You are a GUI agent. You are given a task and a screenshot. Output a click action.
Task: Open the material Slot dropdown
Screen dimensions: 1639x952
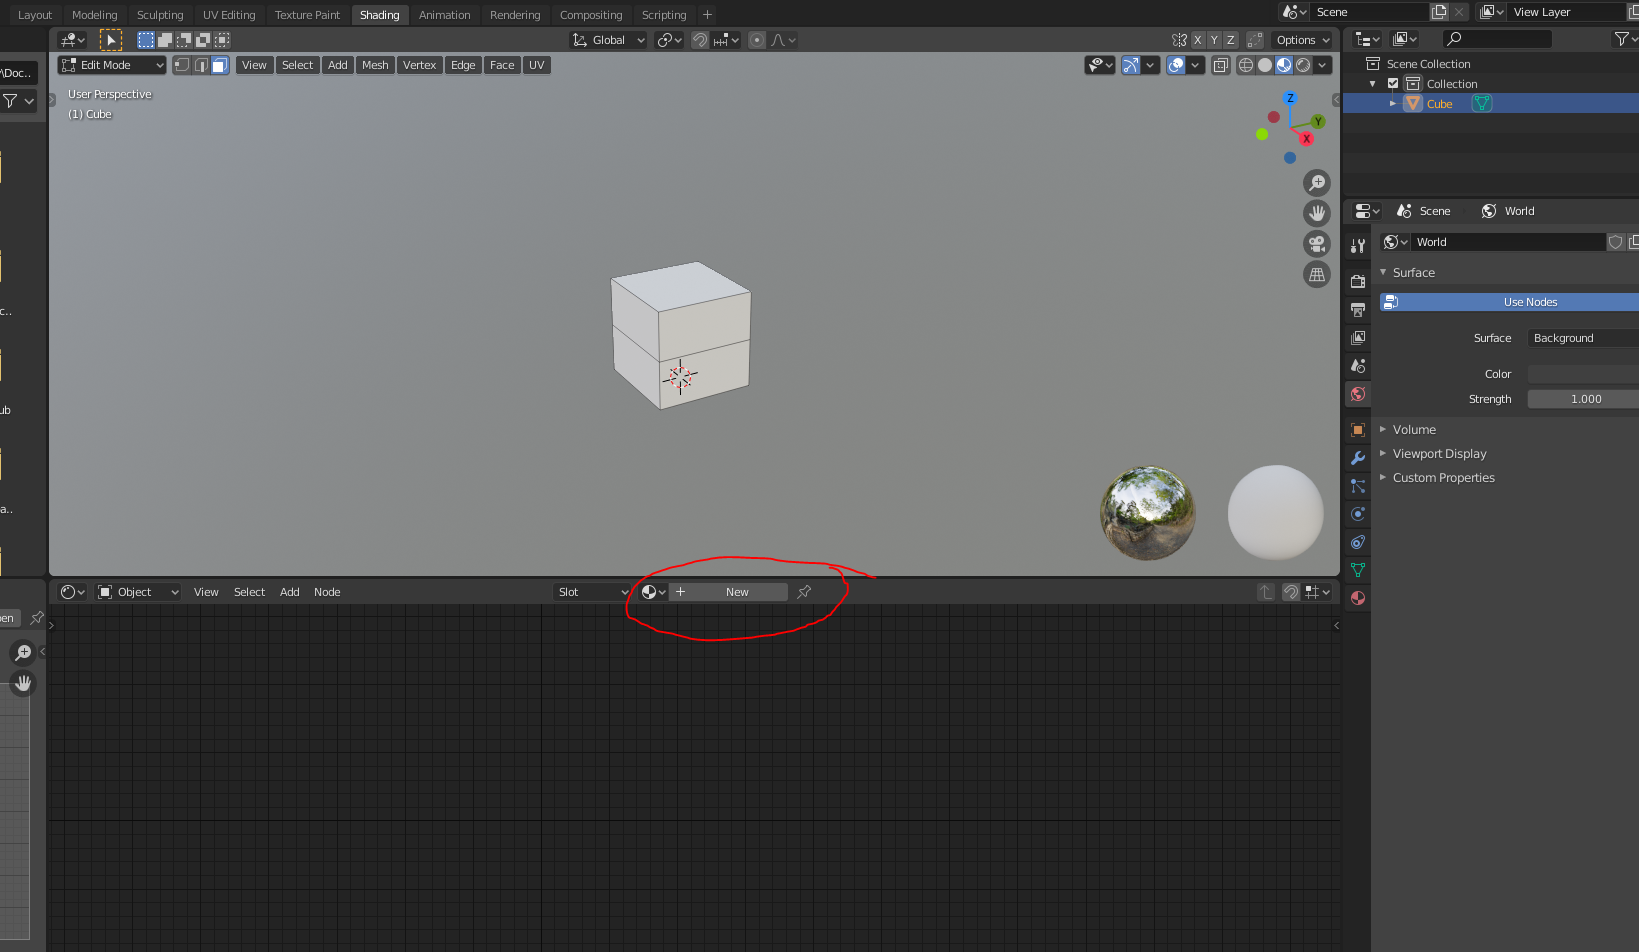click(592, 592)
